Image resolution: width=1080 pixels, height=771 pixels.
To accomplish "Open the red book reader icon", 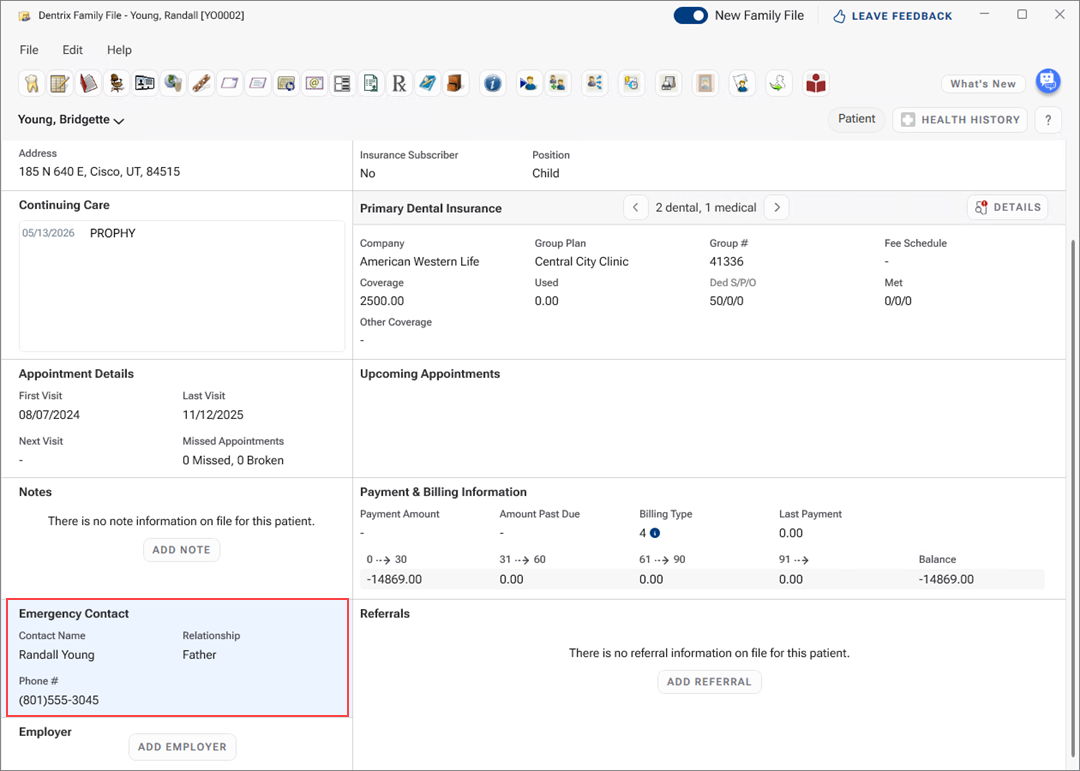I will (816, 84).
